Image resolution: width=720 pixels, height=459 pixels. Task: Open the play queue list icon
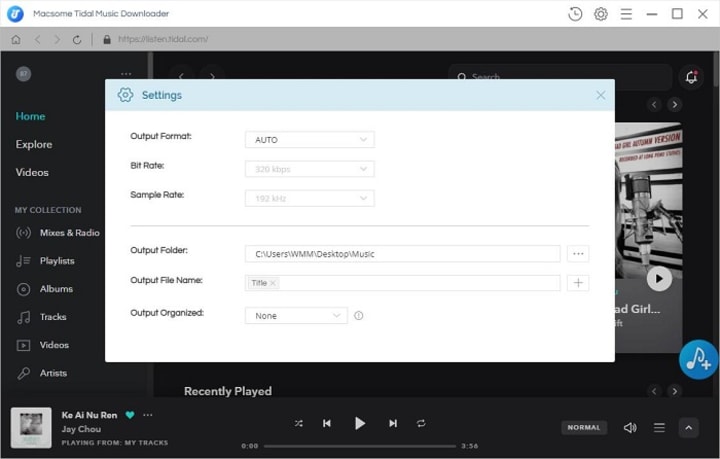click(x=659, y=428)
